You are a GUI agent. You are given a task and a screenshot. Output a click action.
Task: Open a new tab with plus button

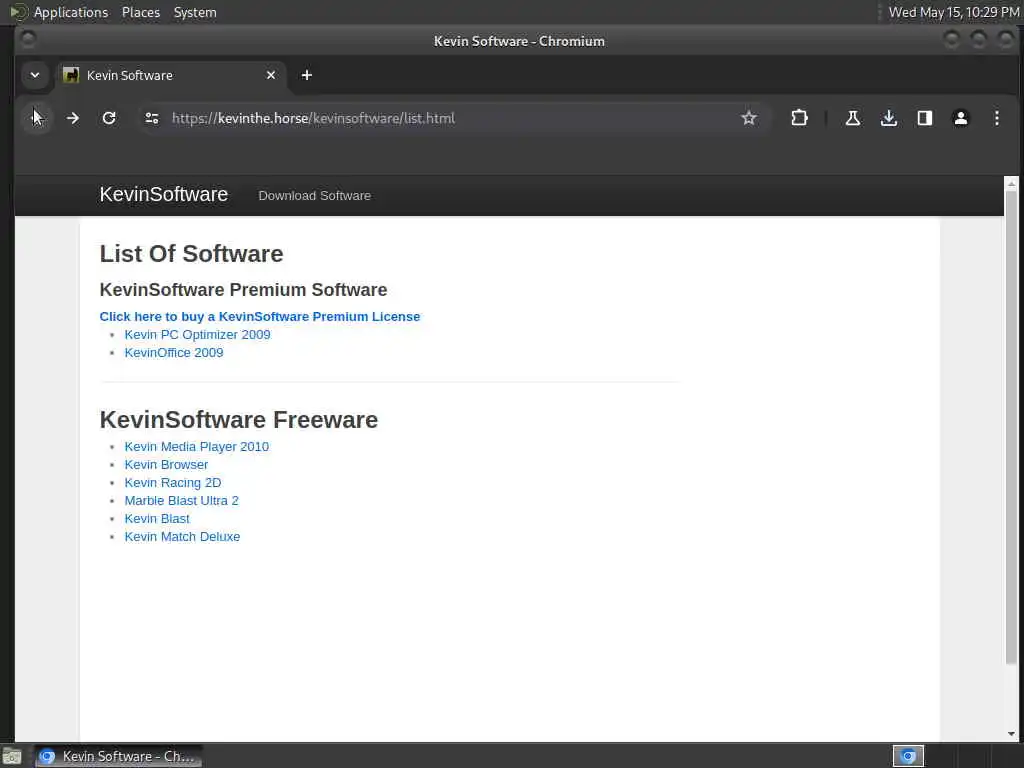click(x=307, y=75)
